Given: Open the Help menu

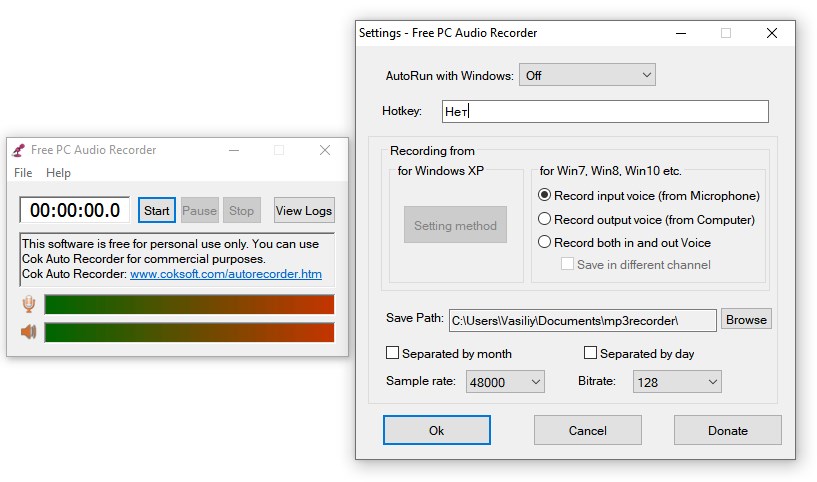Looking at the screenshot, I should coord(58,173).
